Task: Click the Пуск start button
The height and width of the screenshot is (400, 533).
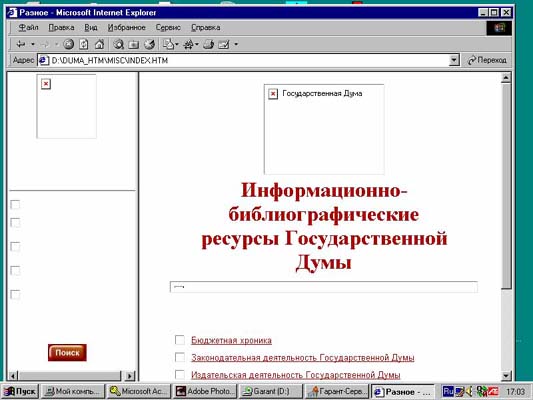Action: (20, 392)
